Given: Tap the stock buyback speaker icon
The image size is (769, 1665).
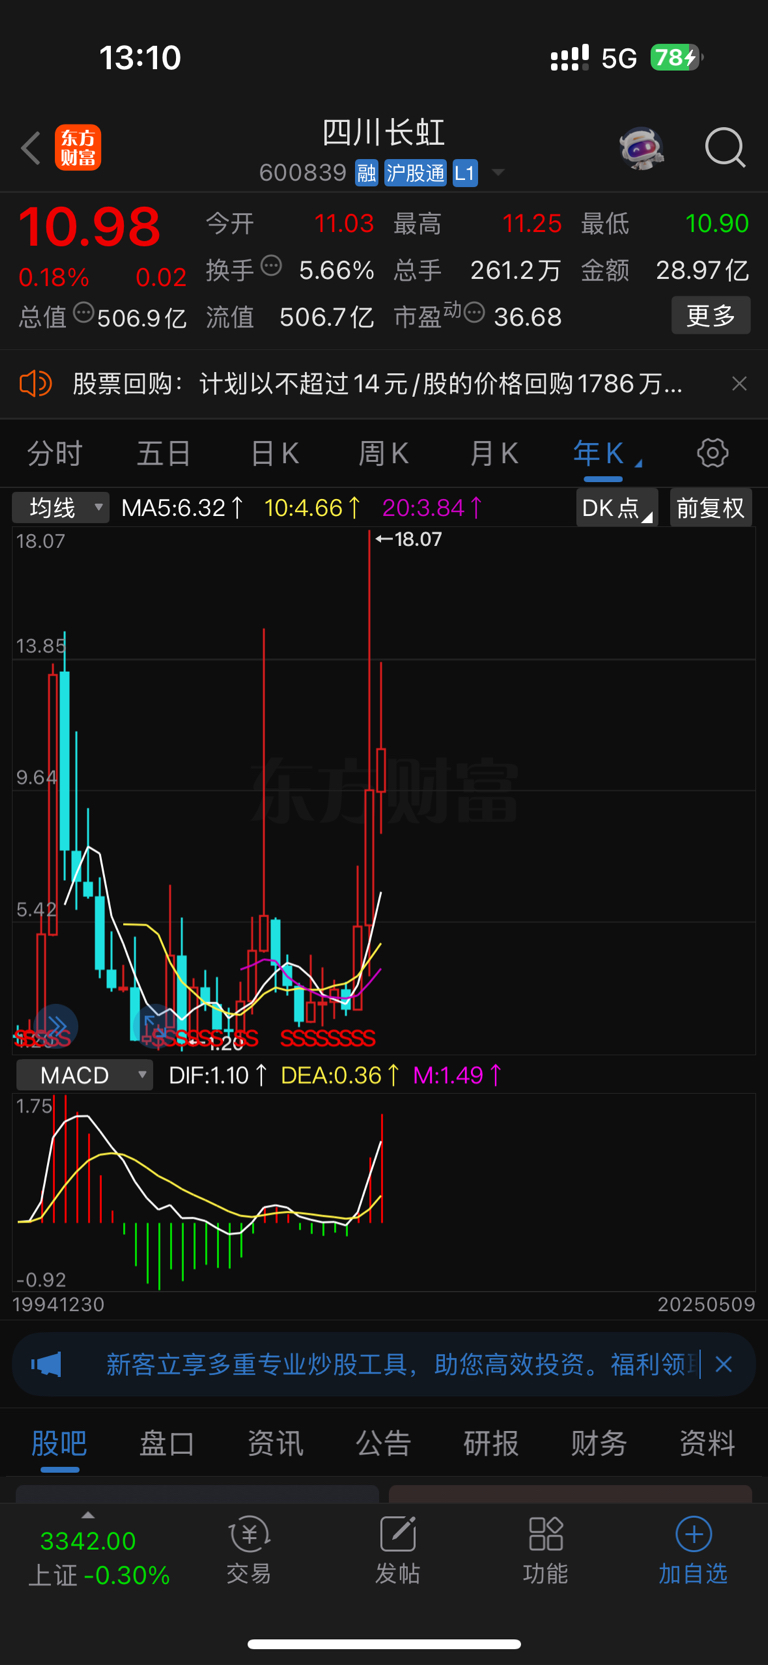Looking at the screenshot, I should pyautogui.click(x=35, y=383).
